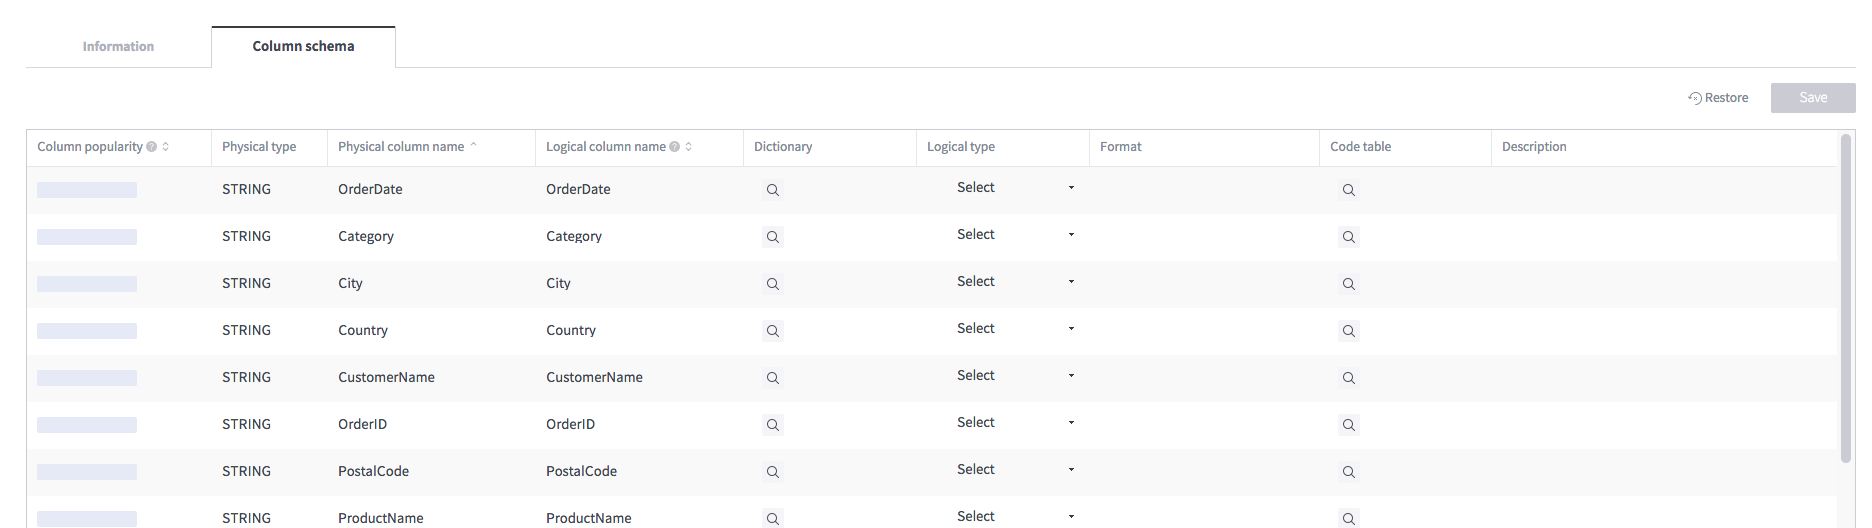Search code table for PostalCode row
Viewport: 1872px width, 528px height.
[x=1348, y=472]
